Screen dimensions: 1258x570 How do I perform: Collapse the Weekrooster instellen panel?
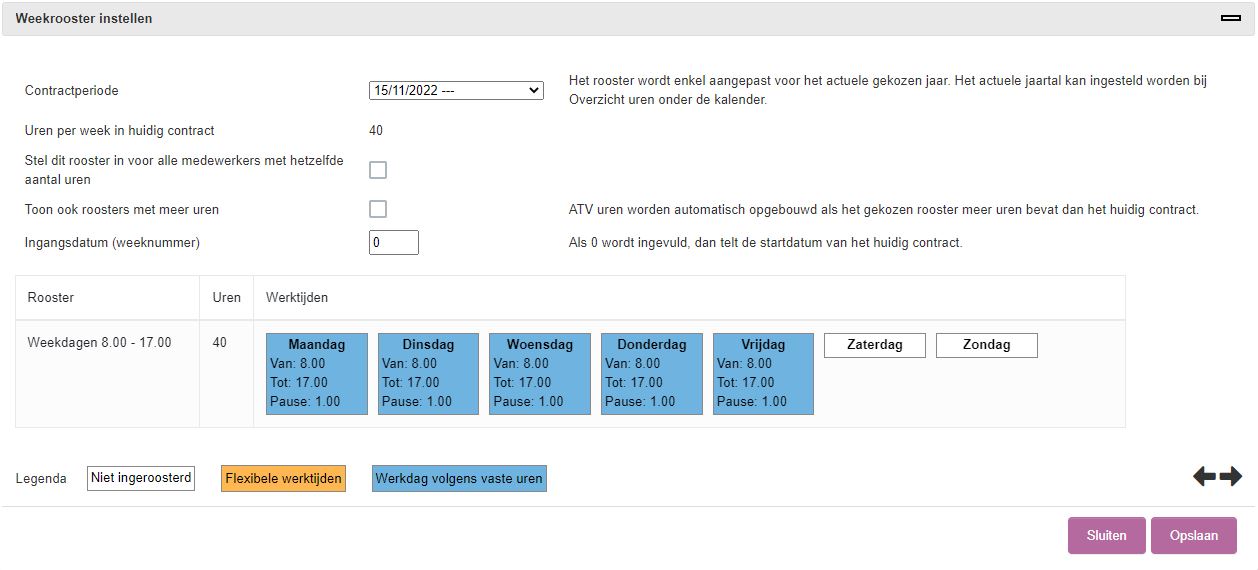click(1230, 18)
